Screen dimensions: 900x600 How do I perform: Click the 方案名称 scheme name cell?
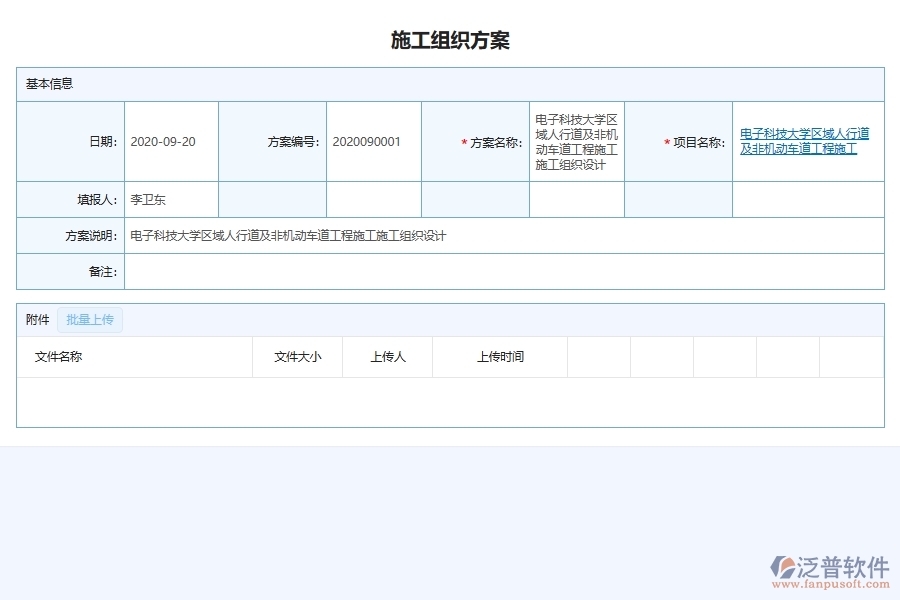(x=575, y=141)
